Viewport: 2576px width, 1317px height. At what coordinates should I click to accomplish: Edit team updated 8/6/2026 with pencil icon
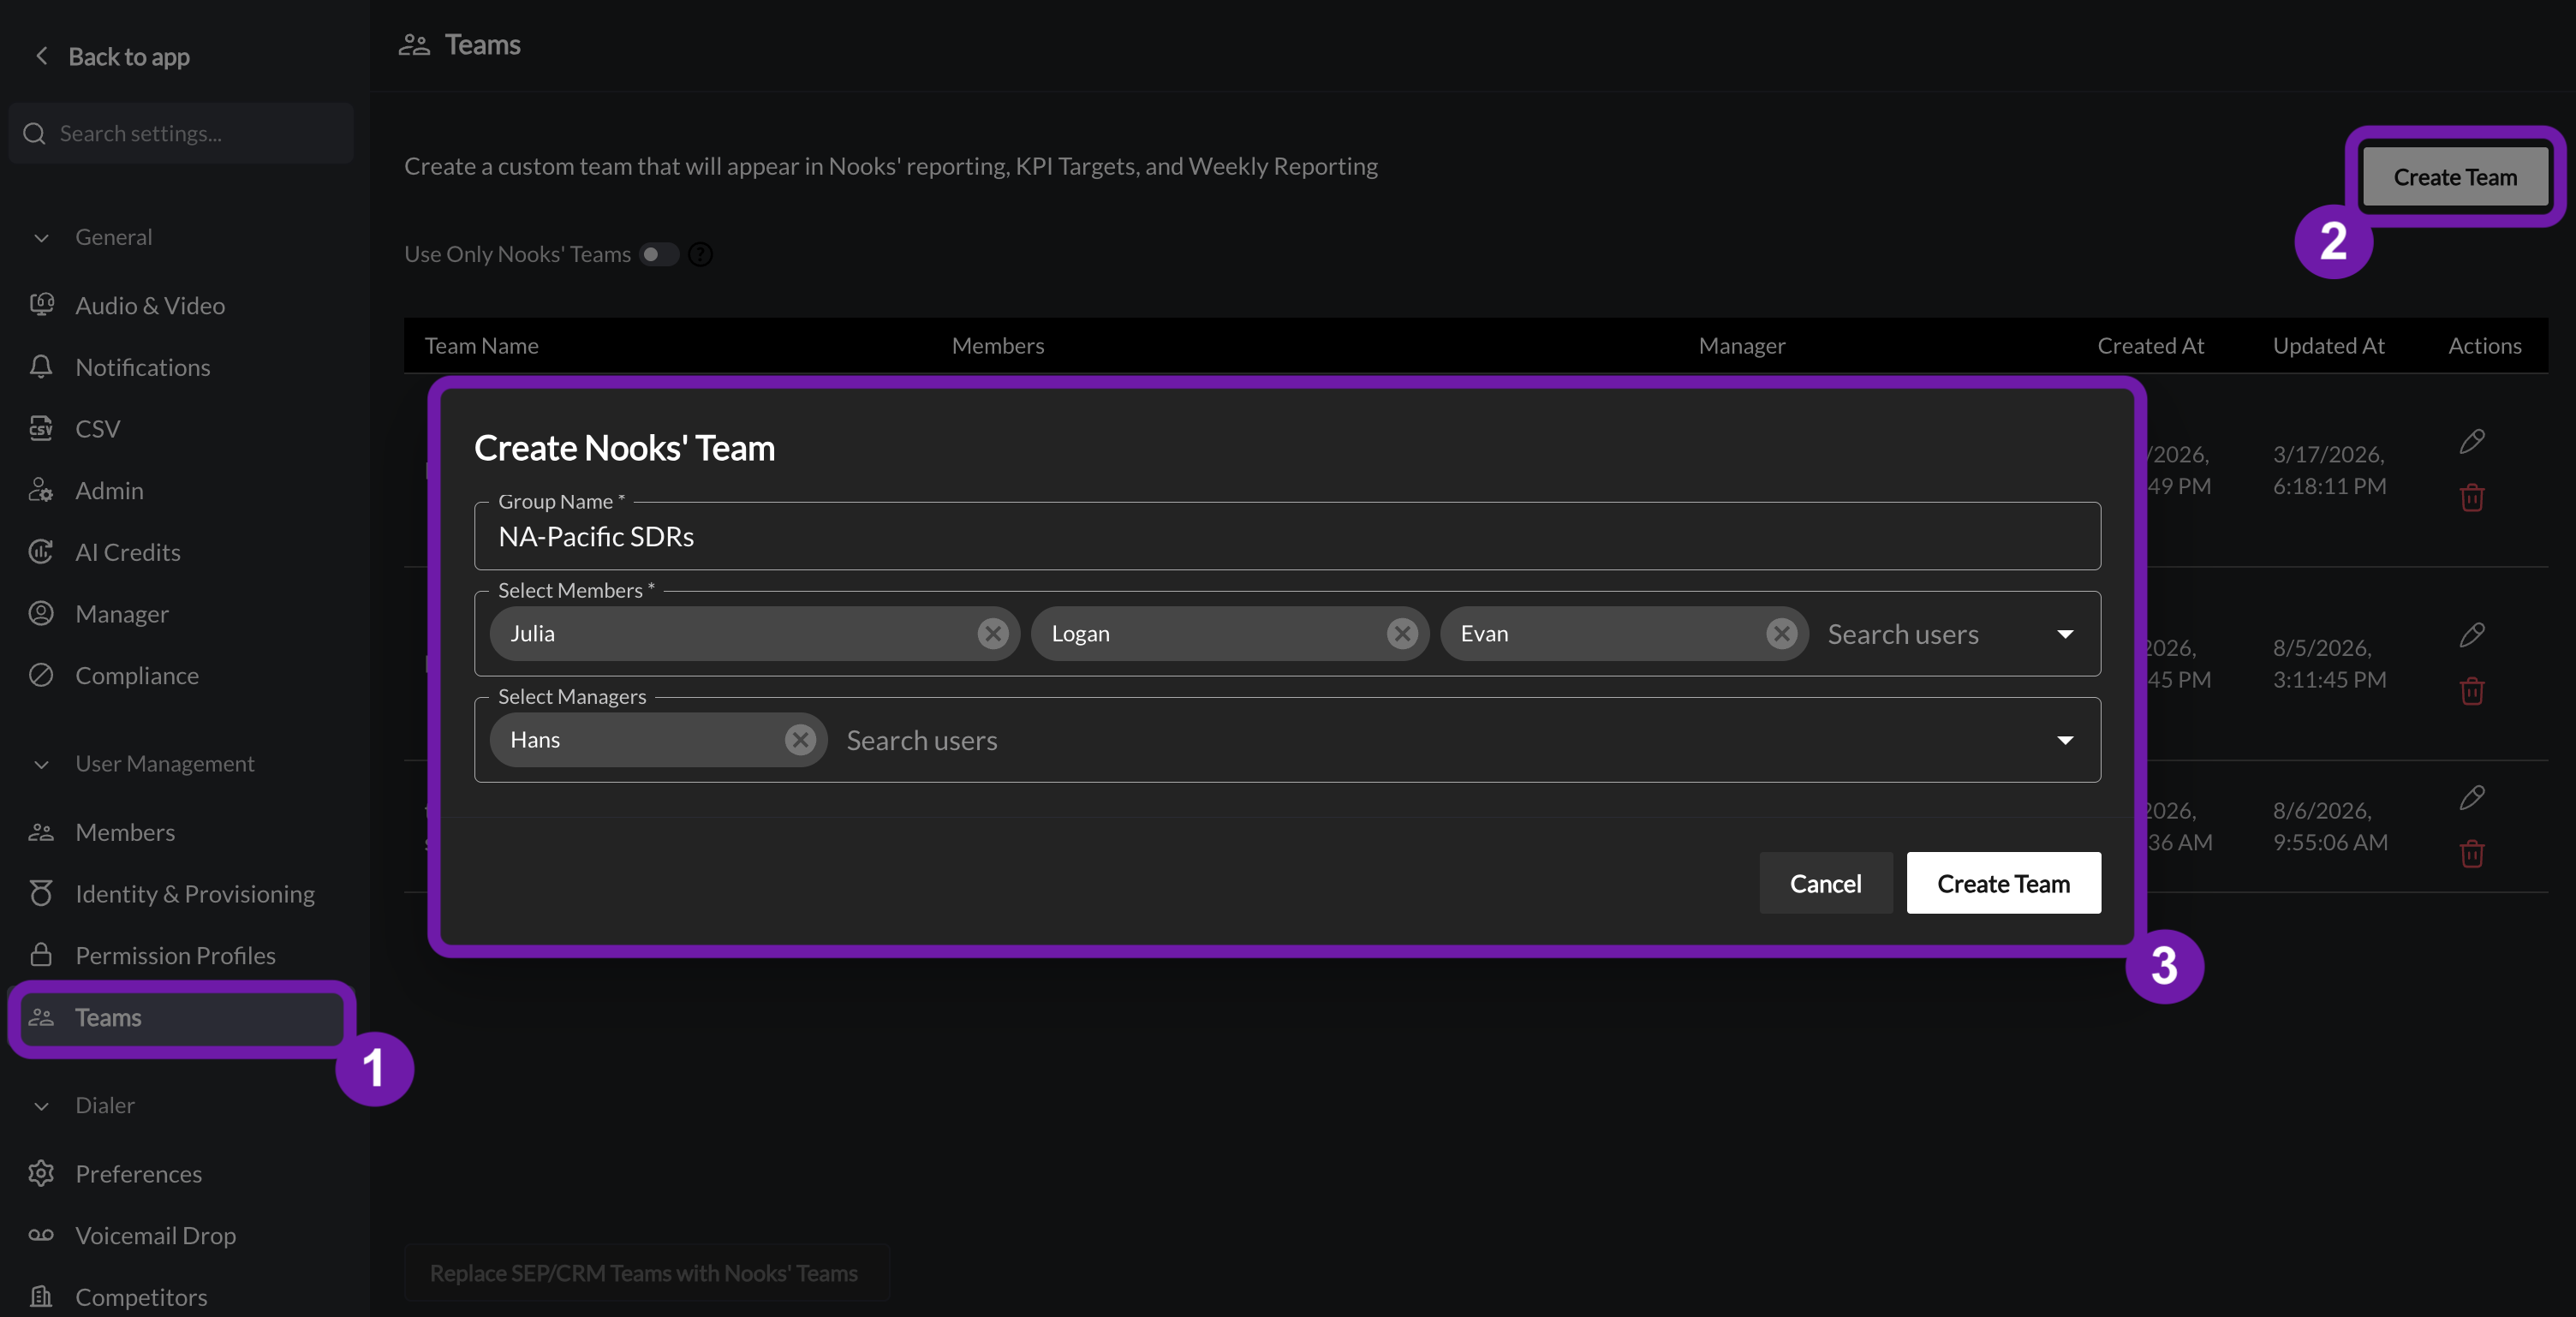tap(2471, 797)
